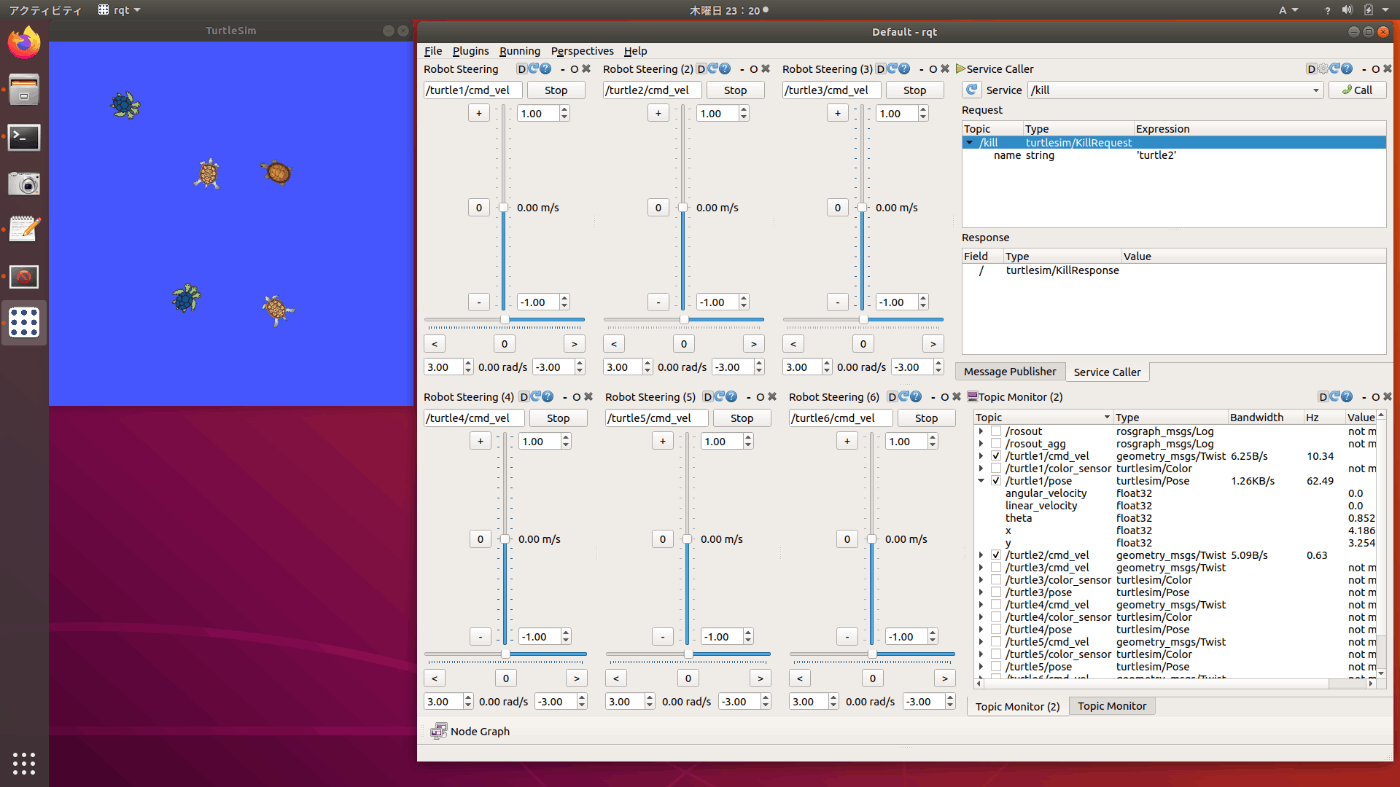Open help for Robot Steering (5) panel
The image size is (1400, 787).
(731, 397)
